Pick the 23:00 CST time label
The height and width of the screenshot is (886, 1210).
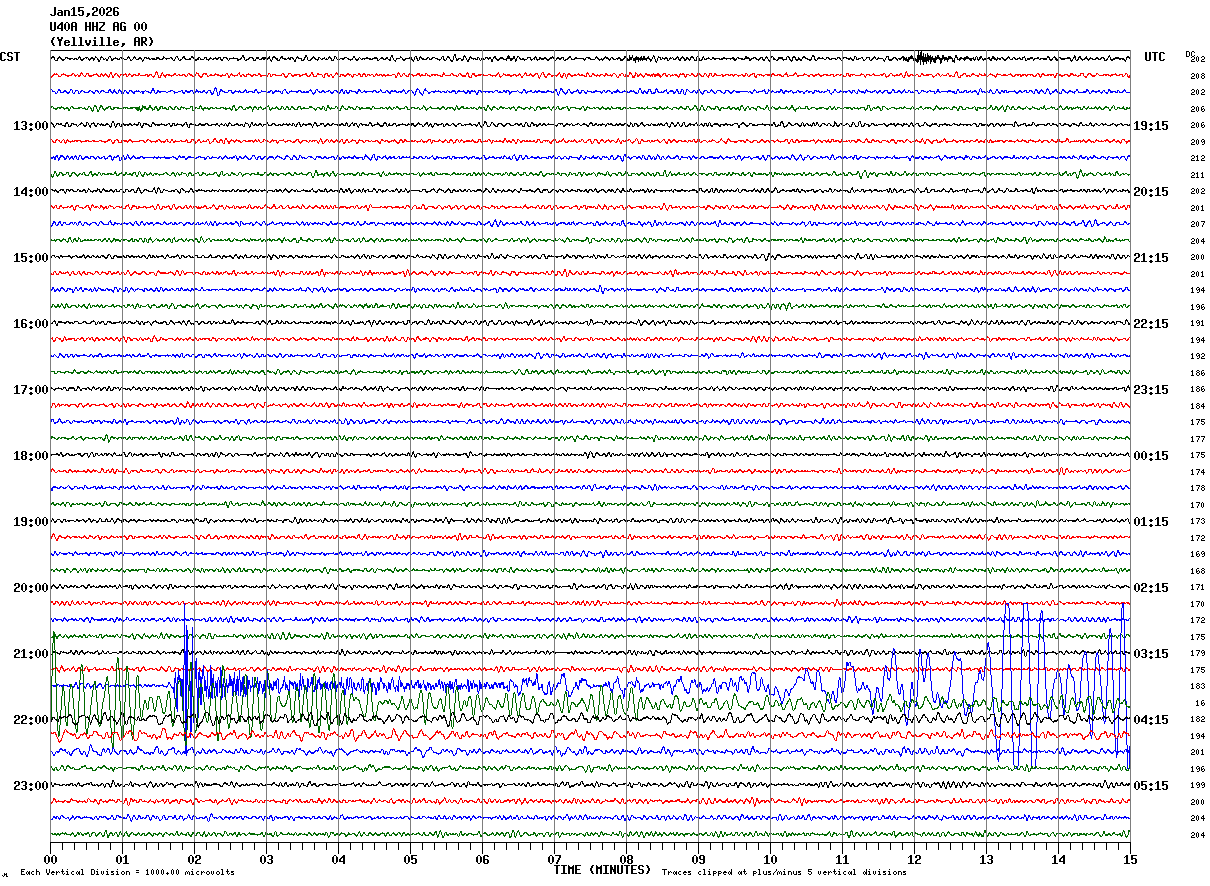30,785
